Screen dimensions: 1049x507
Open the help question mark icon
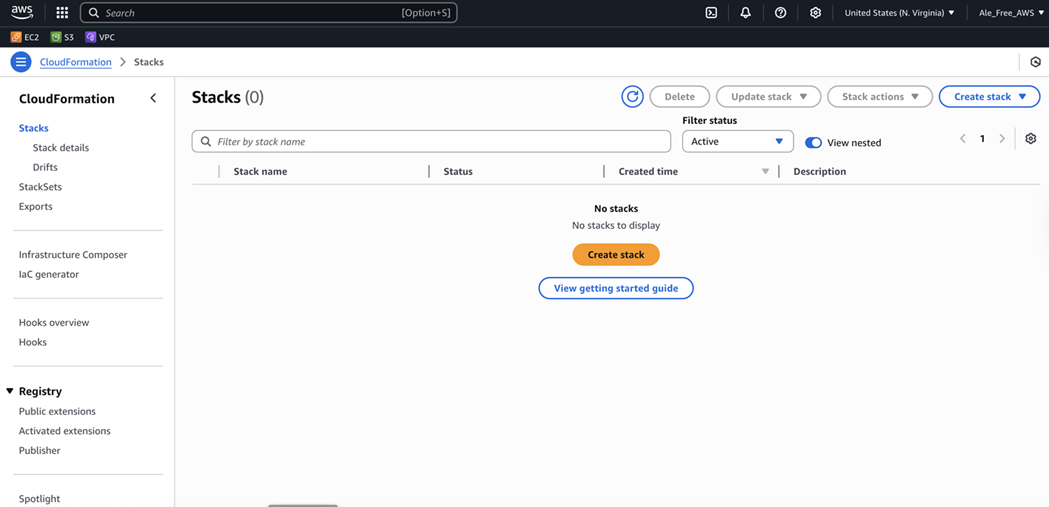[x=780, y=13]
